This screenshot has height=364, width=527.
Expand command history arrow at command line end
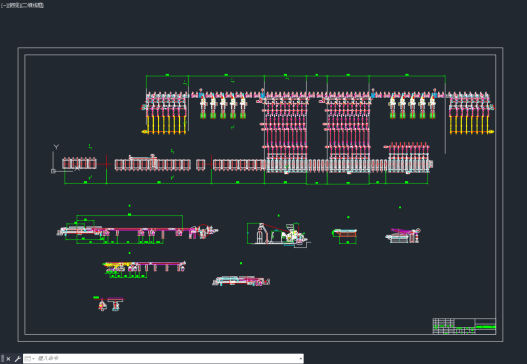point(300,359)
